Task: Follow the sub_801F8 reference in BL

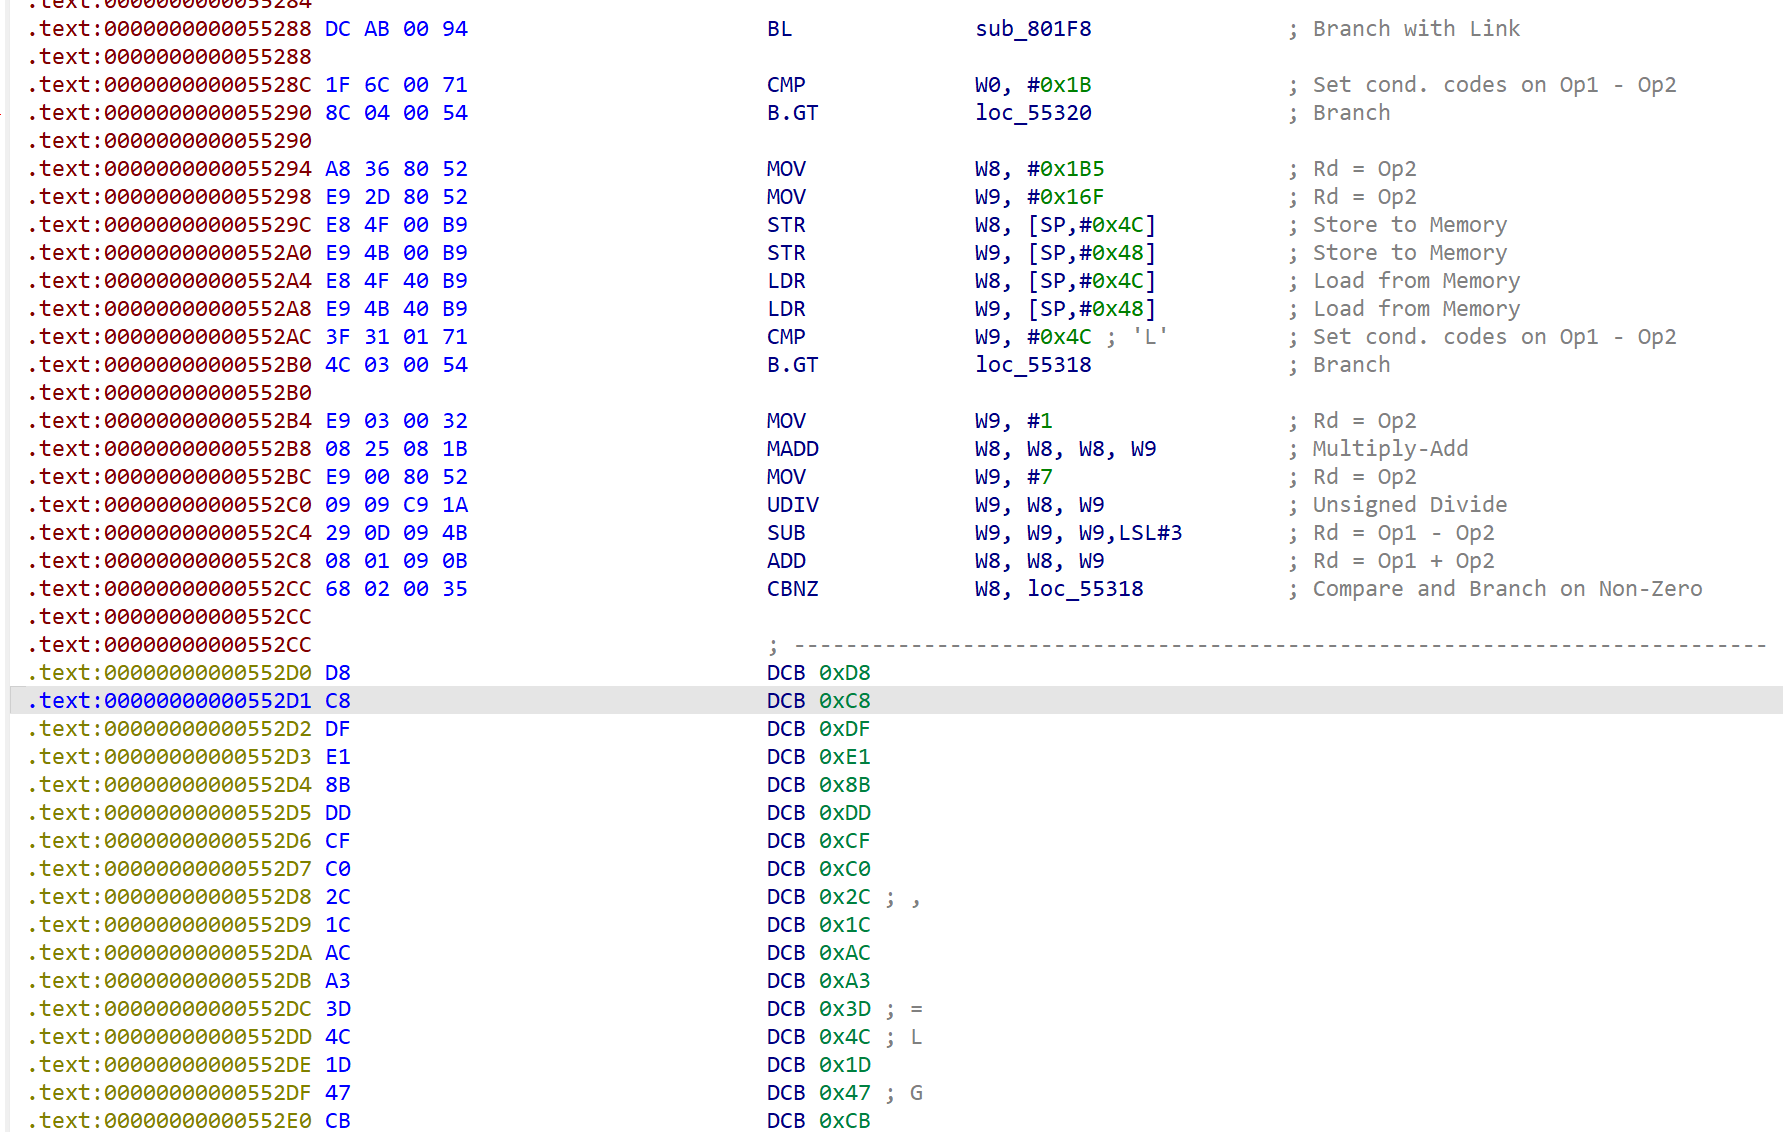Action: (x=1033, y=29)
